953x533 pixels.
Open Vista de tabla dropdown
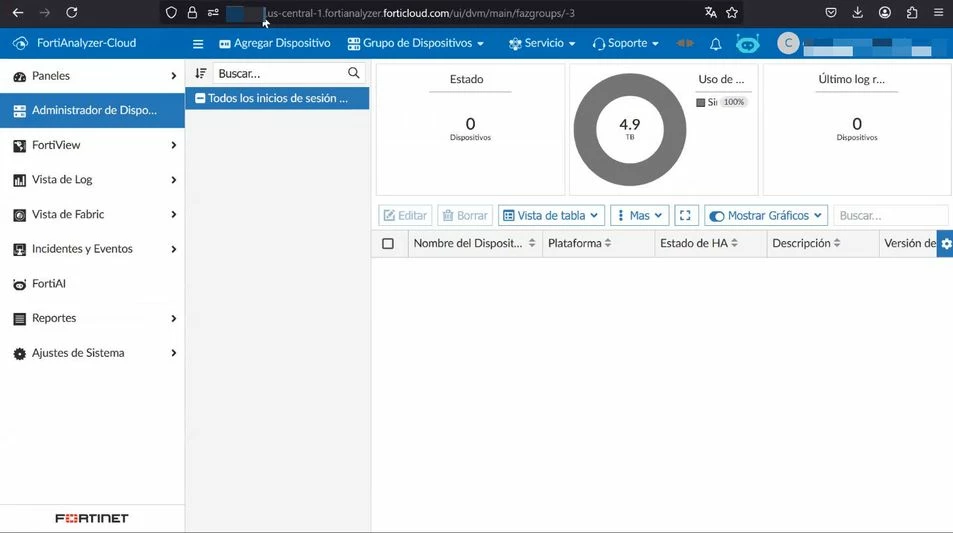(x=551, y=215)
